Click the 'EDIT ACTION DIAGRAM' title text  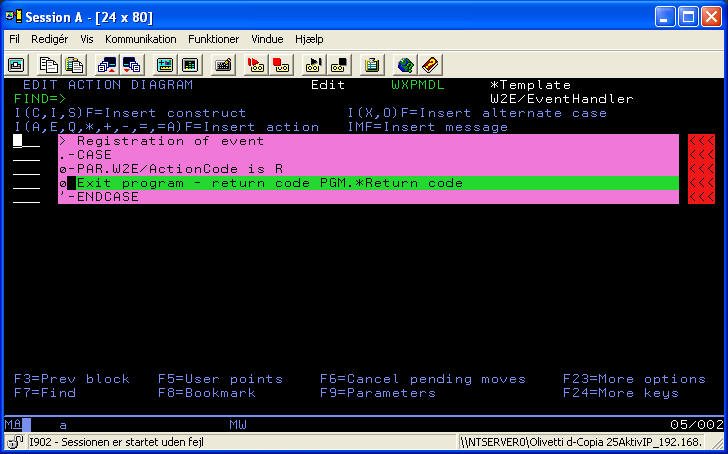(x=108, y=85)
